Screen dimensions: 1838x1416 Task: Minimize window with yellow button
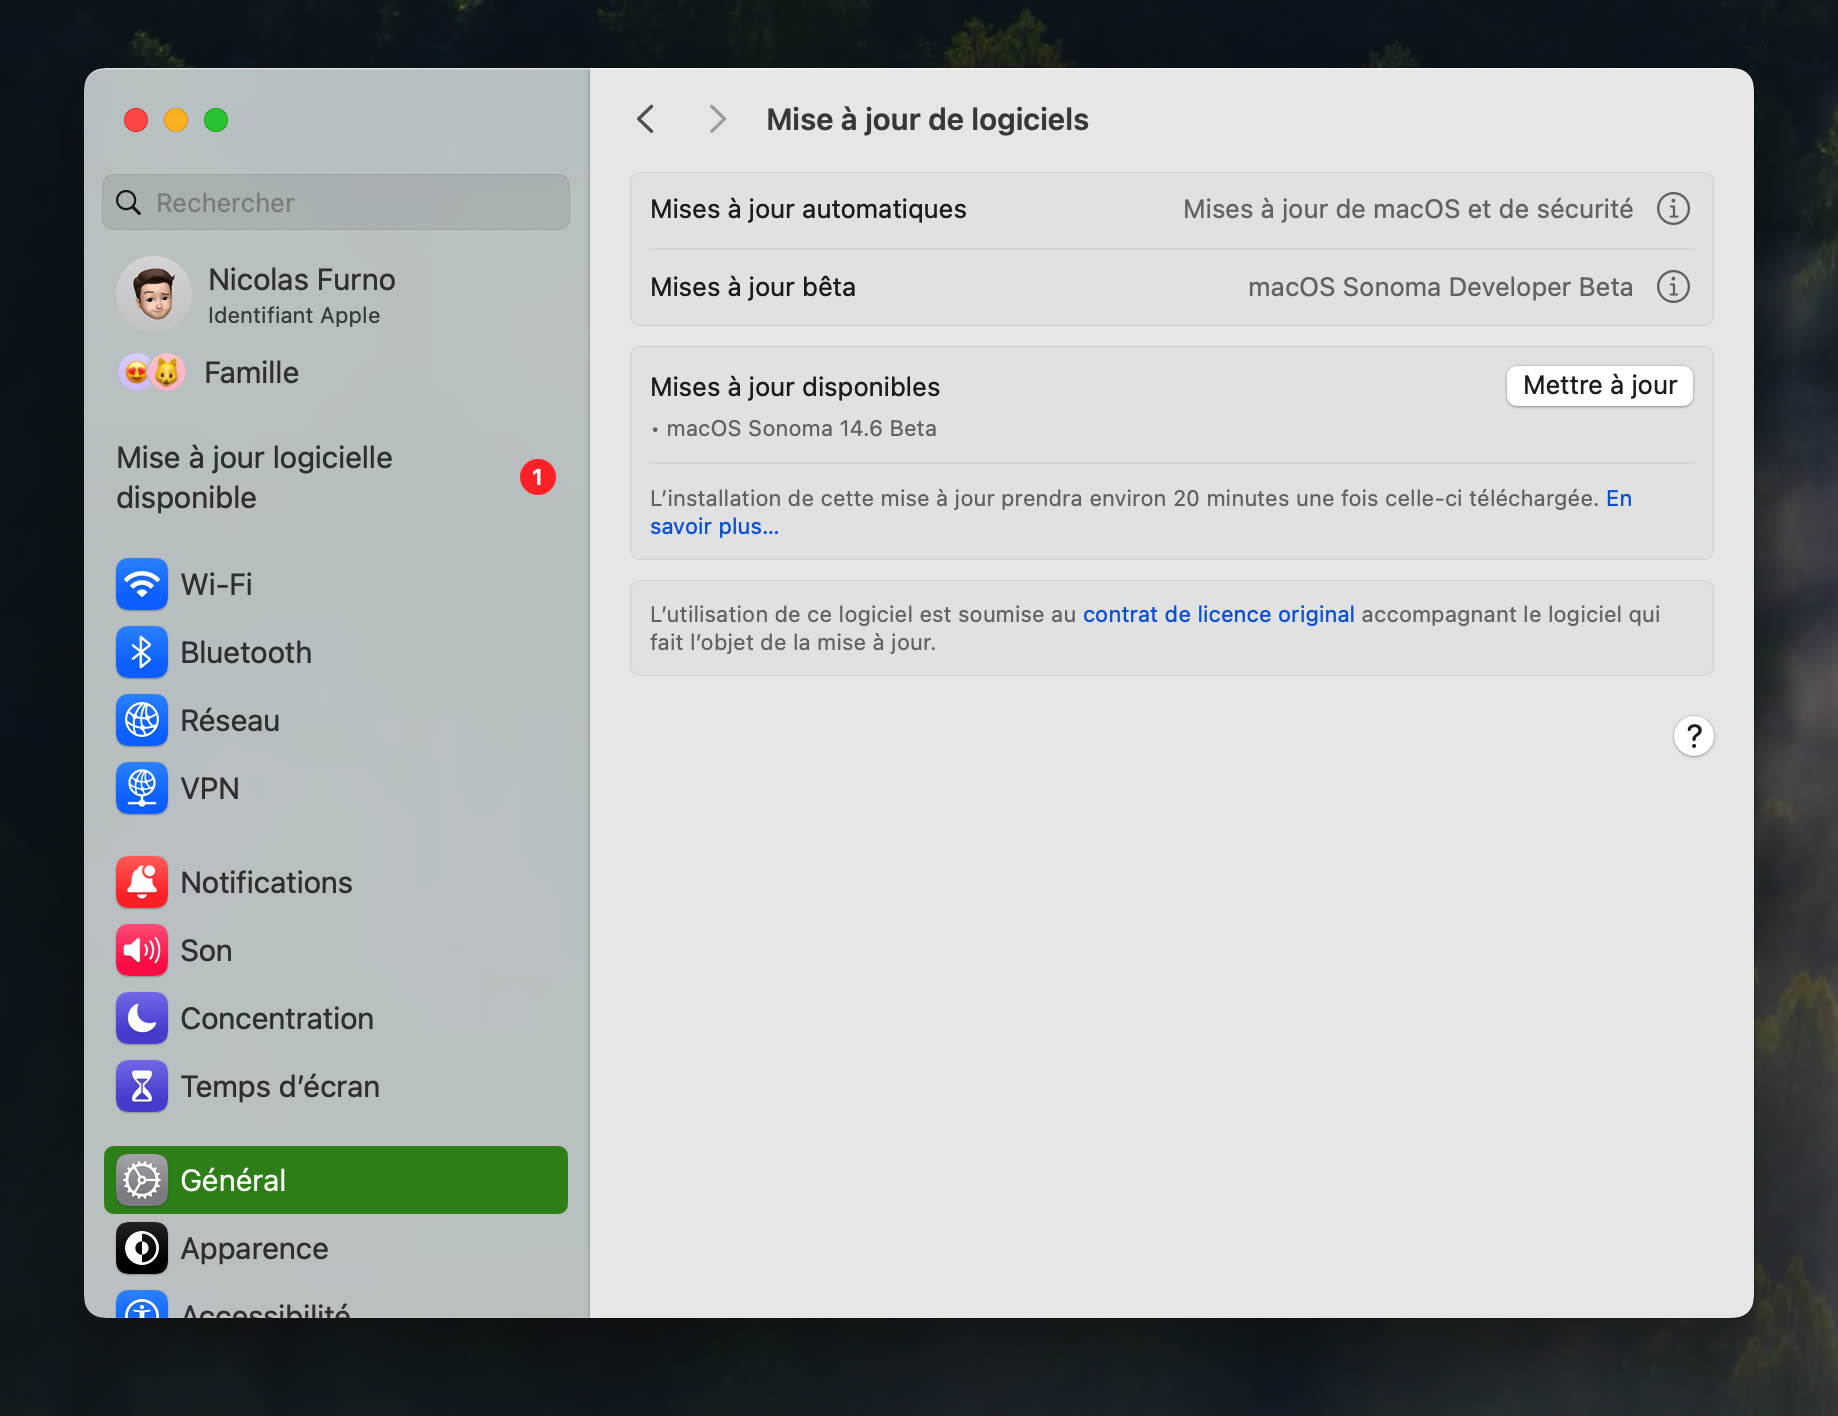[176, 120]
